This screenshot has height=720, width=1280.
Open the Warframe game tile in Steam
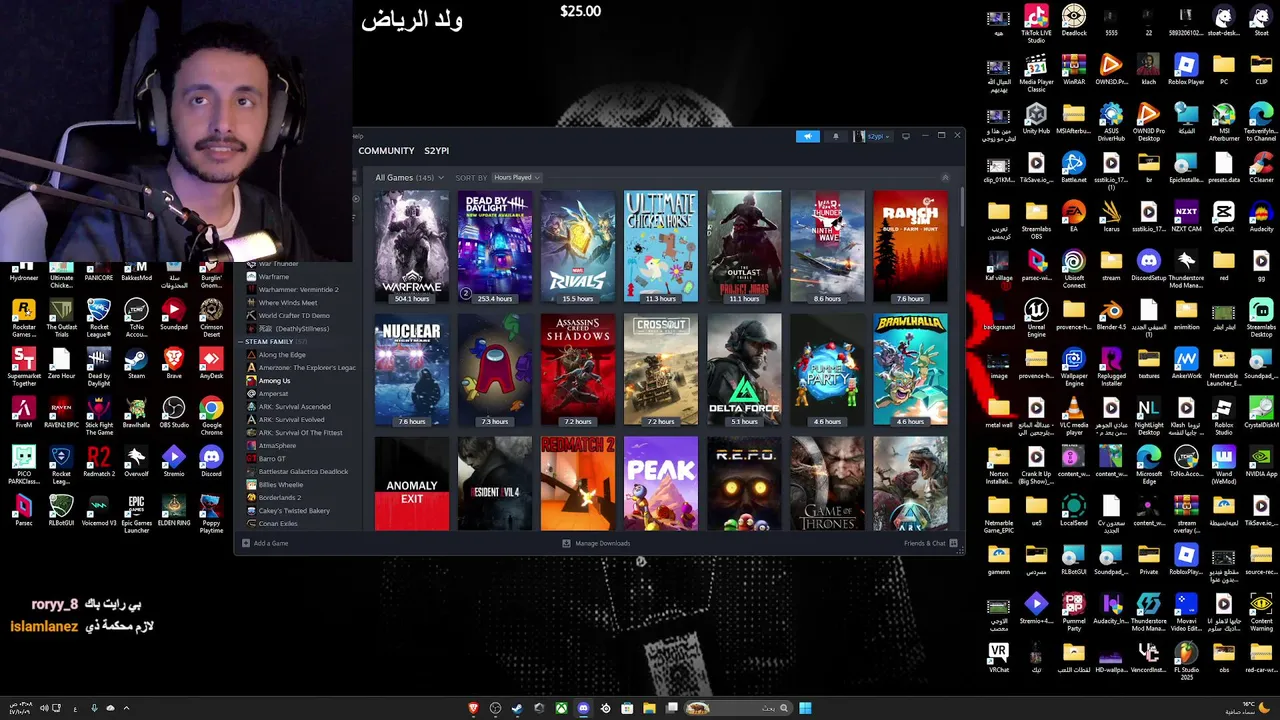411,247
